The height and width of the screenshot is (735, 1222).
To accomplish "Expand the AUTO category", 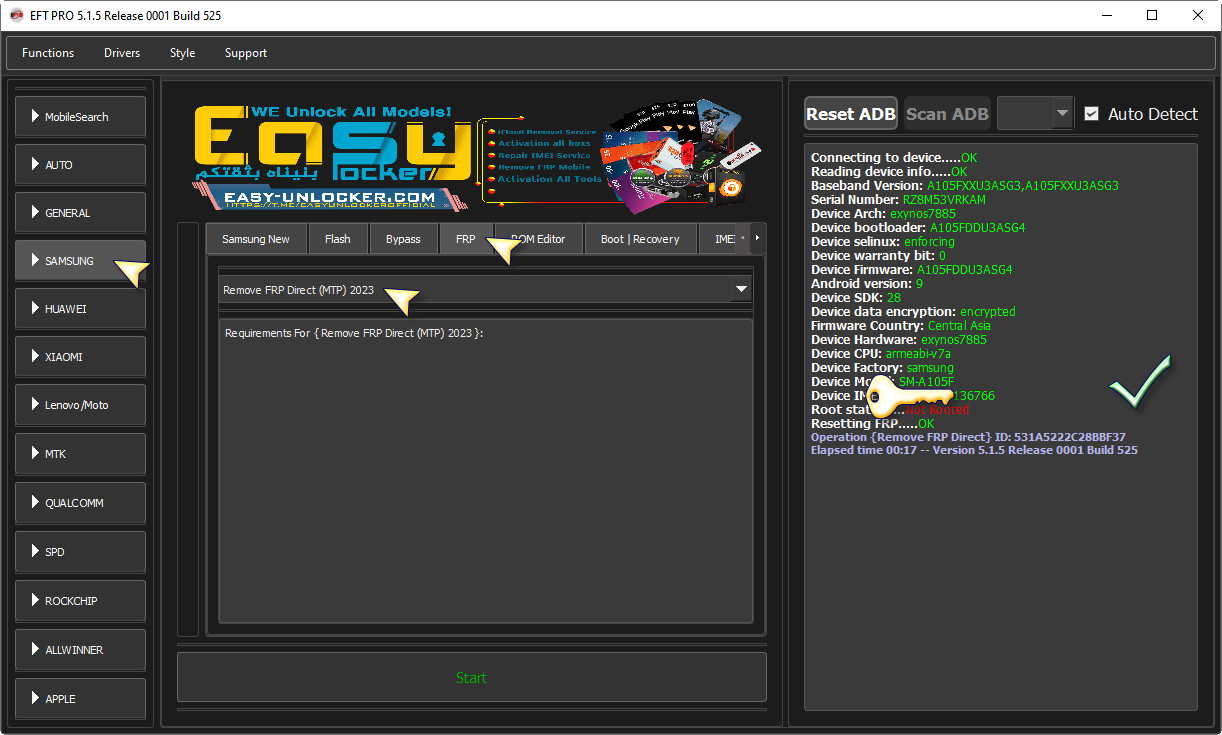I will pos(81,165).
